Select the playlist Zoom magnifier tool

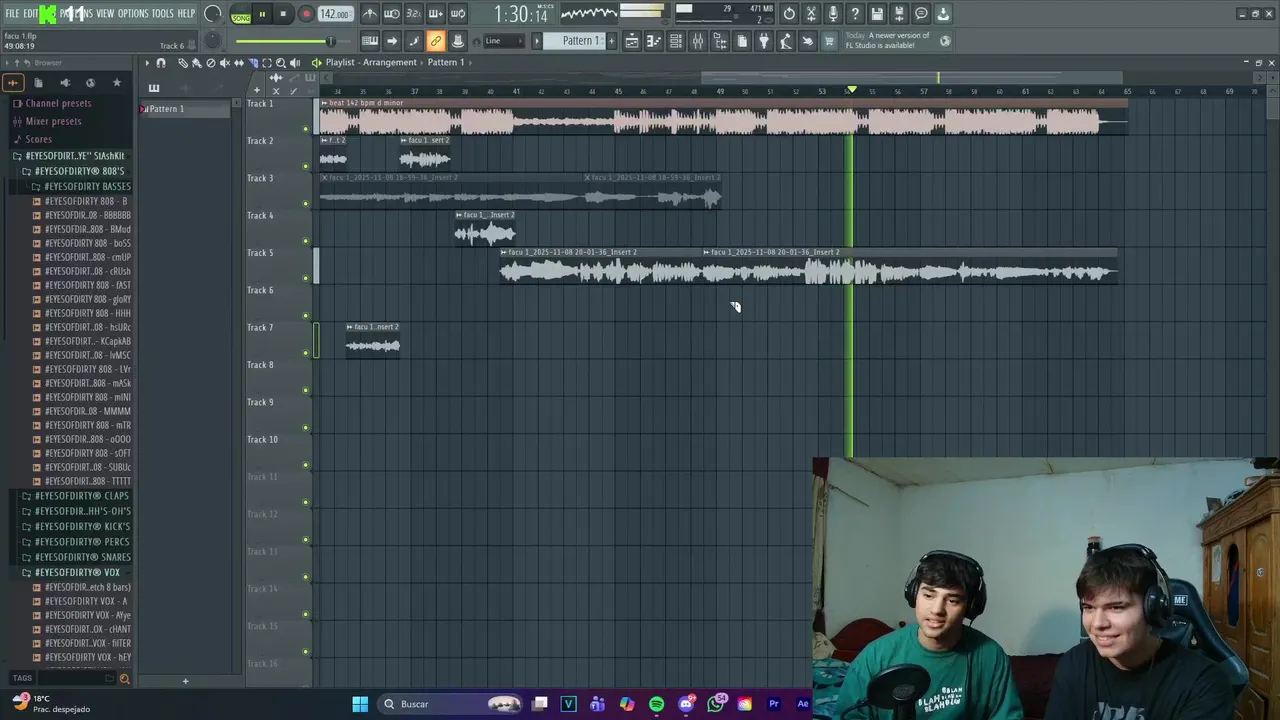[281, 63]
